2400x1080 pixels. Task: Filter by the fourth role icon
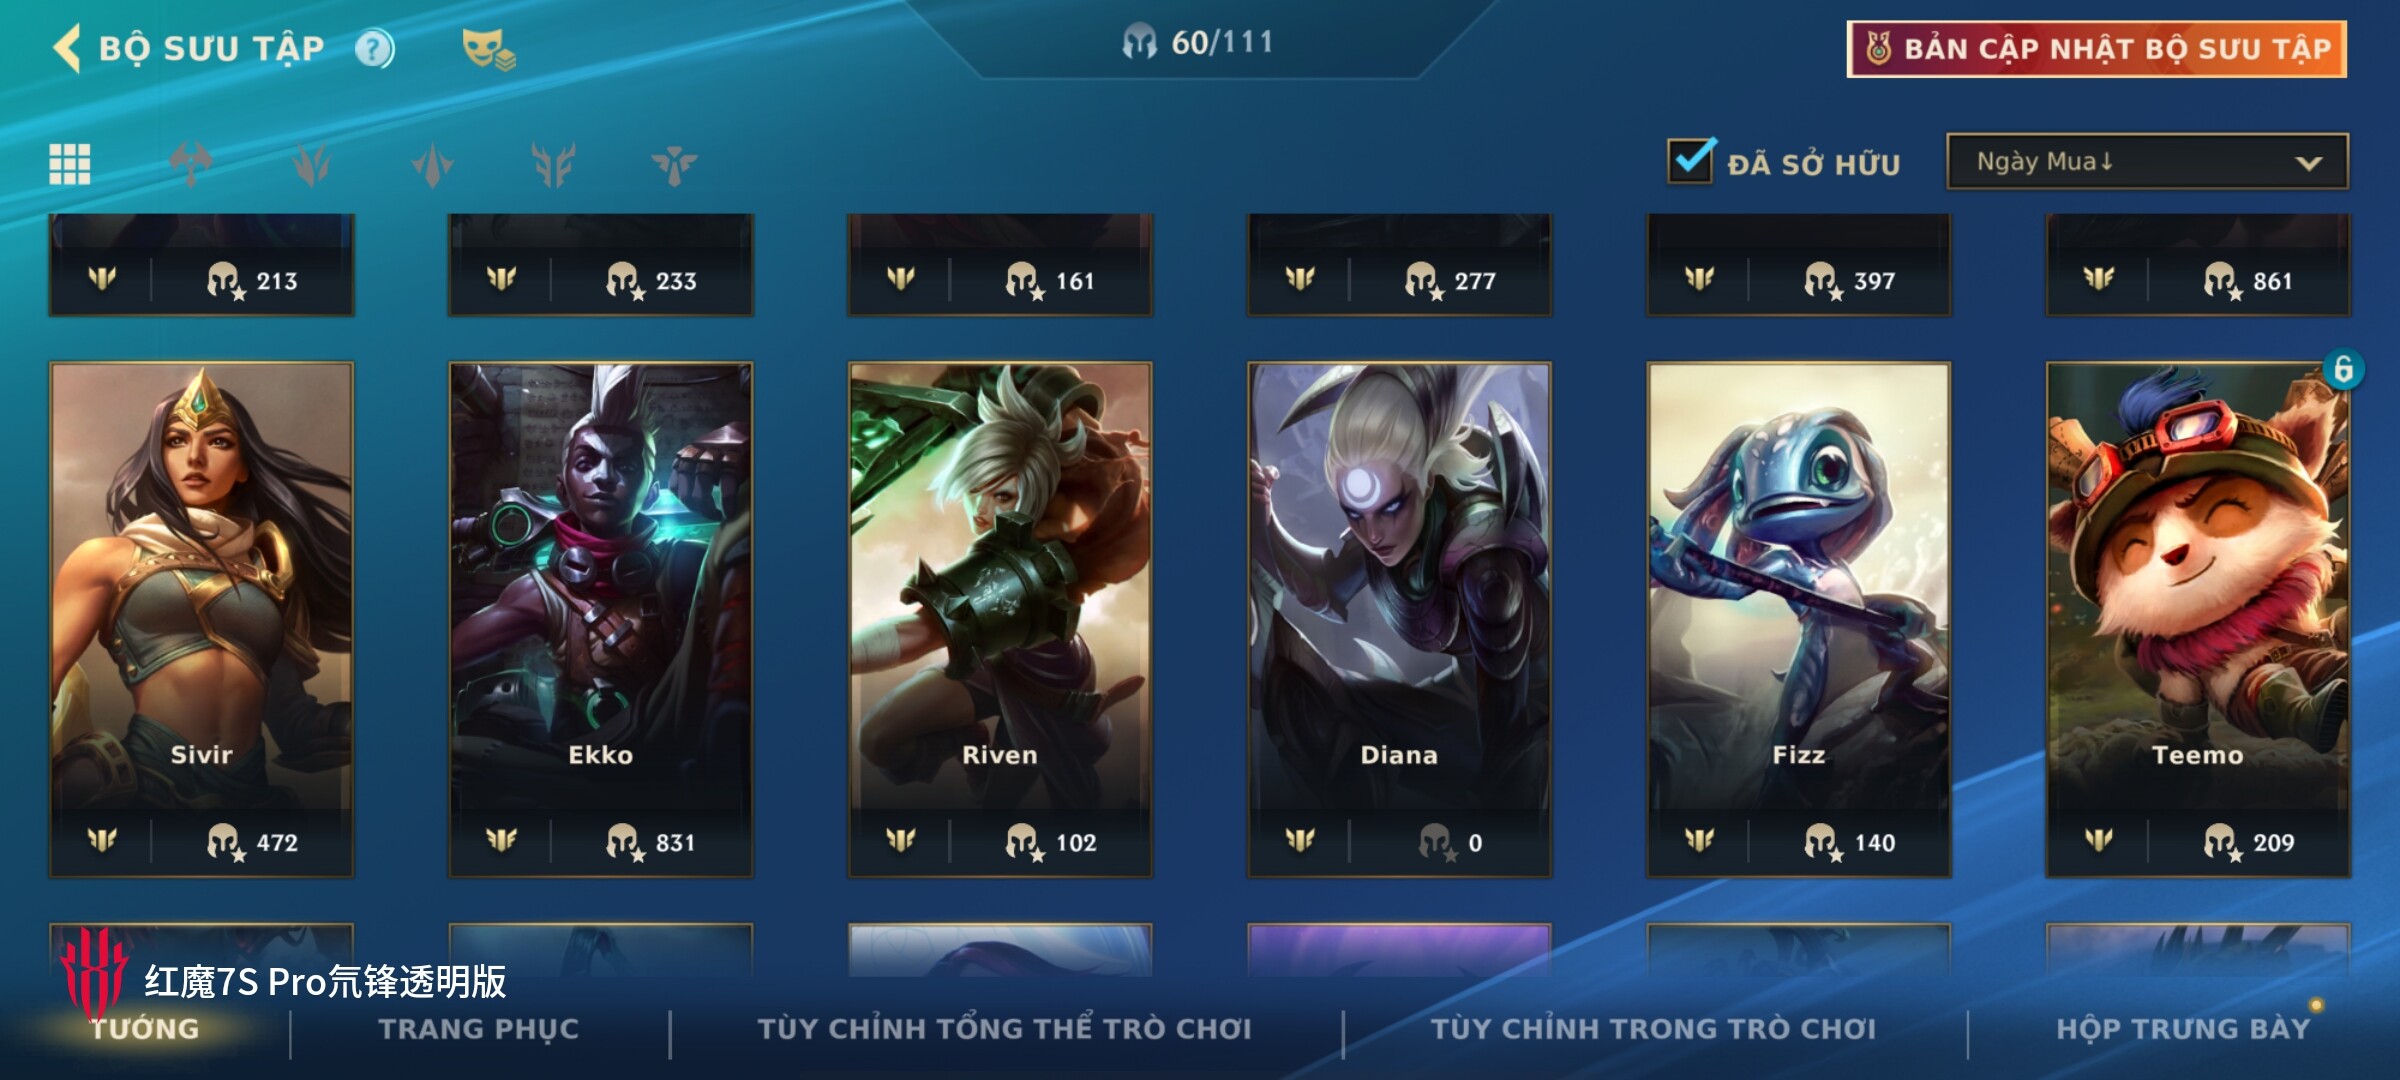coord(553,164)
